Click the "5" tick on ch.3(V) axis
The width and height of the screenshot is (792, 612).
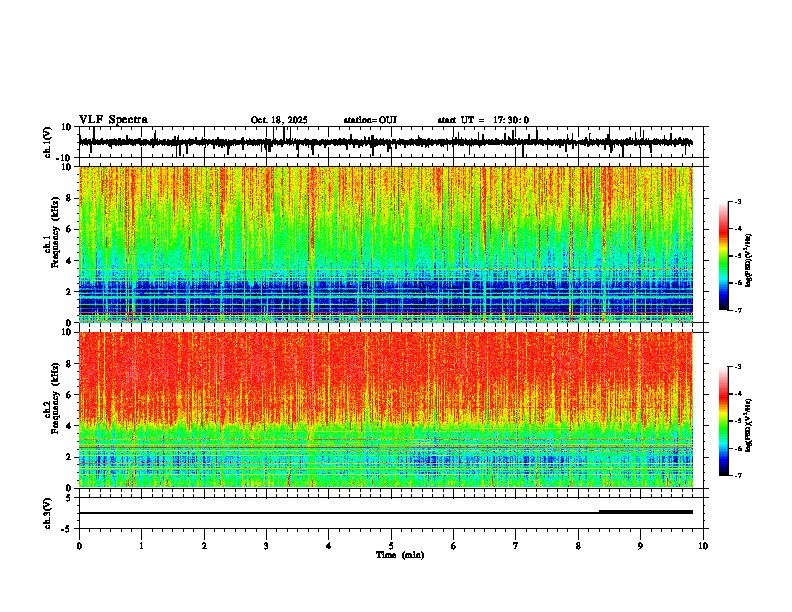[70, 498]
